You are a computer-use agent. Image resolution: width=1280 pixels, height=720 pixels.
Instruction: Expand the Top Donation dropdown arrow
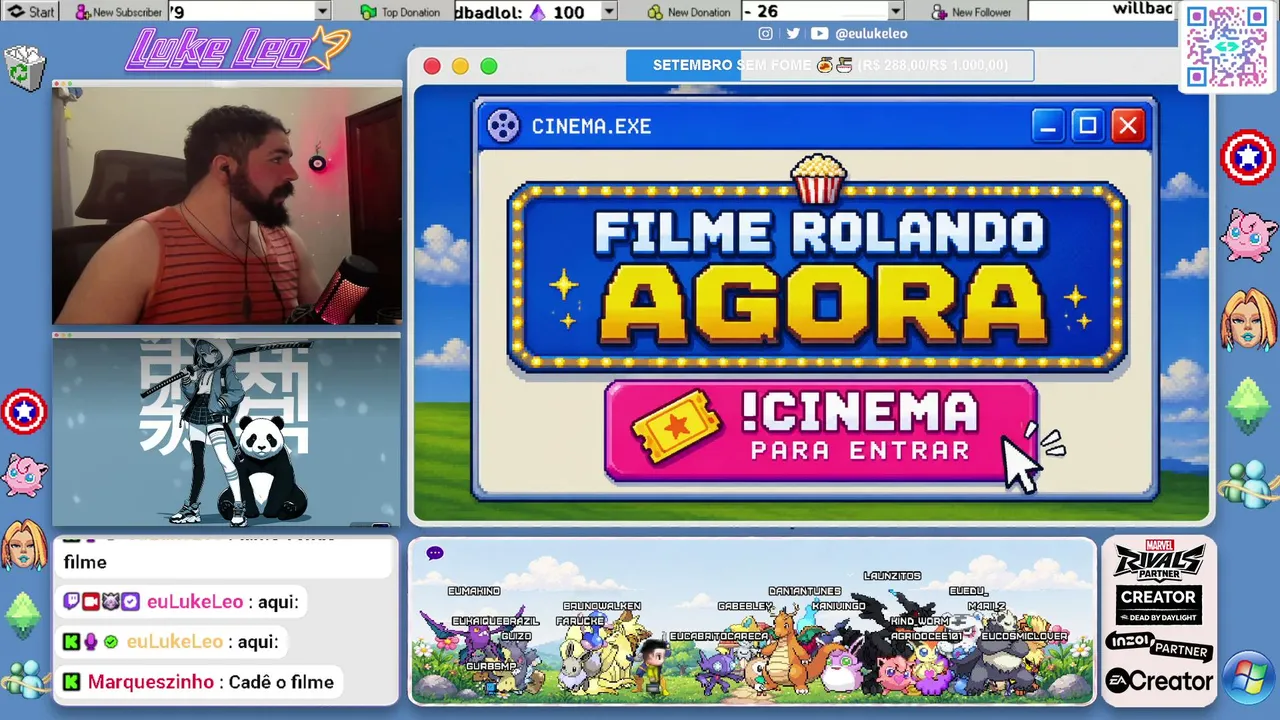coord(609,12)
